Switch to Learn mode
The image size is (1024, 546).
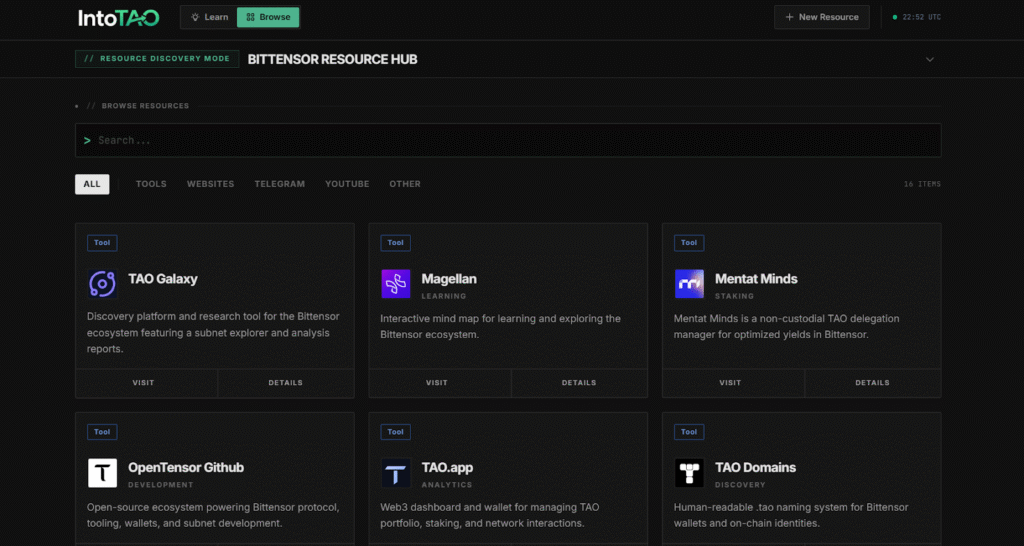click(209, 17)
